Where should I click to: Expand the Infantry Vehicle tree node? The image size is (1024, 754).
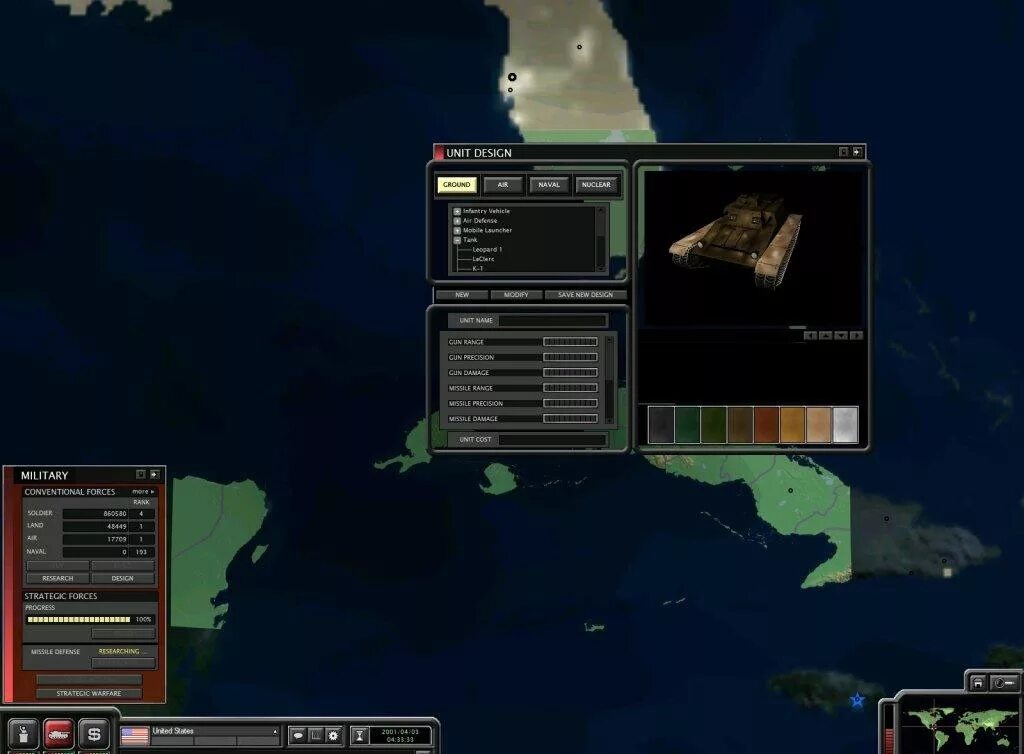(456, 211)
